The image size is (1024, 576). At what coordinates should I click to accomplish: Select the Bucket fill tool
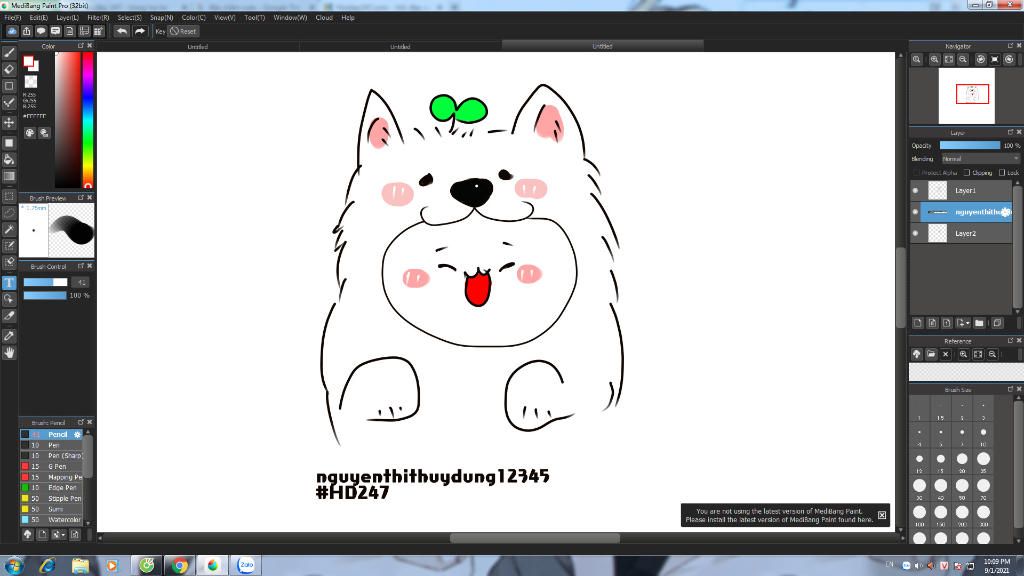(9, 159)
